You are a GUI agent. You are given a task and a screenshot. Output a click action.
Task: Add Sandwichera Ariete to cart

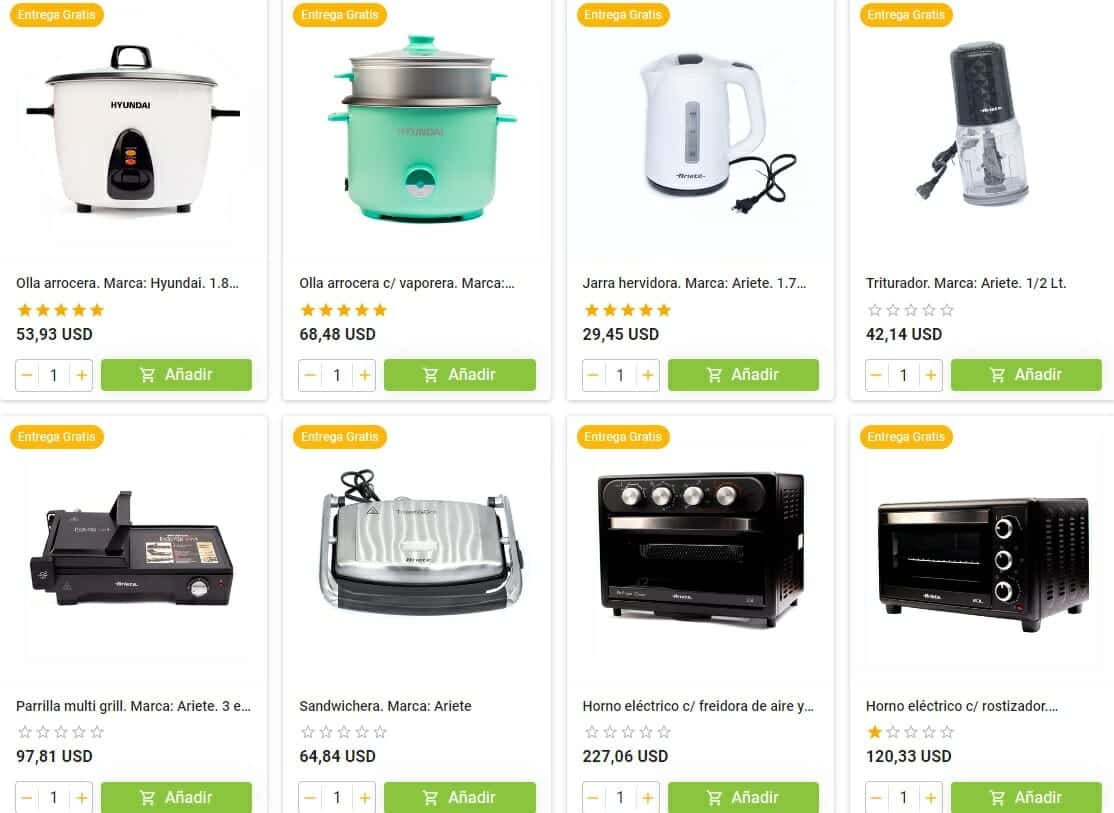460,797
